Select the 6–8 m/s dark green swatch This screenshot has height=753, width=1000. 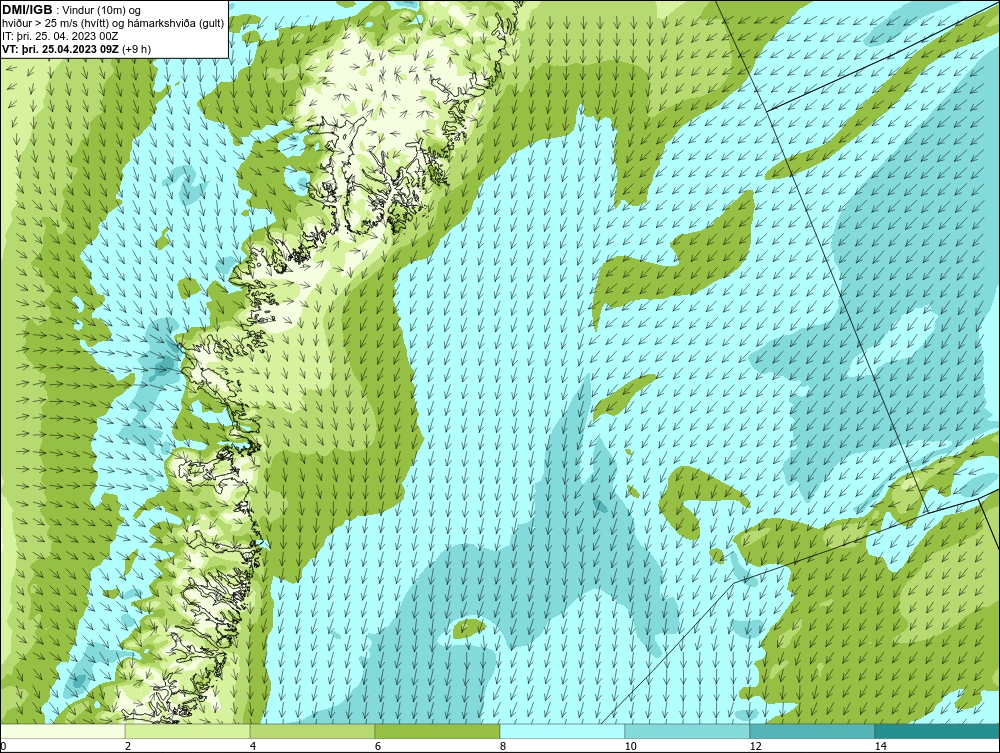pyautogui.click(x=438, y=731)
